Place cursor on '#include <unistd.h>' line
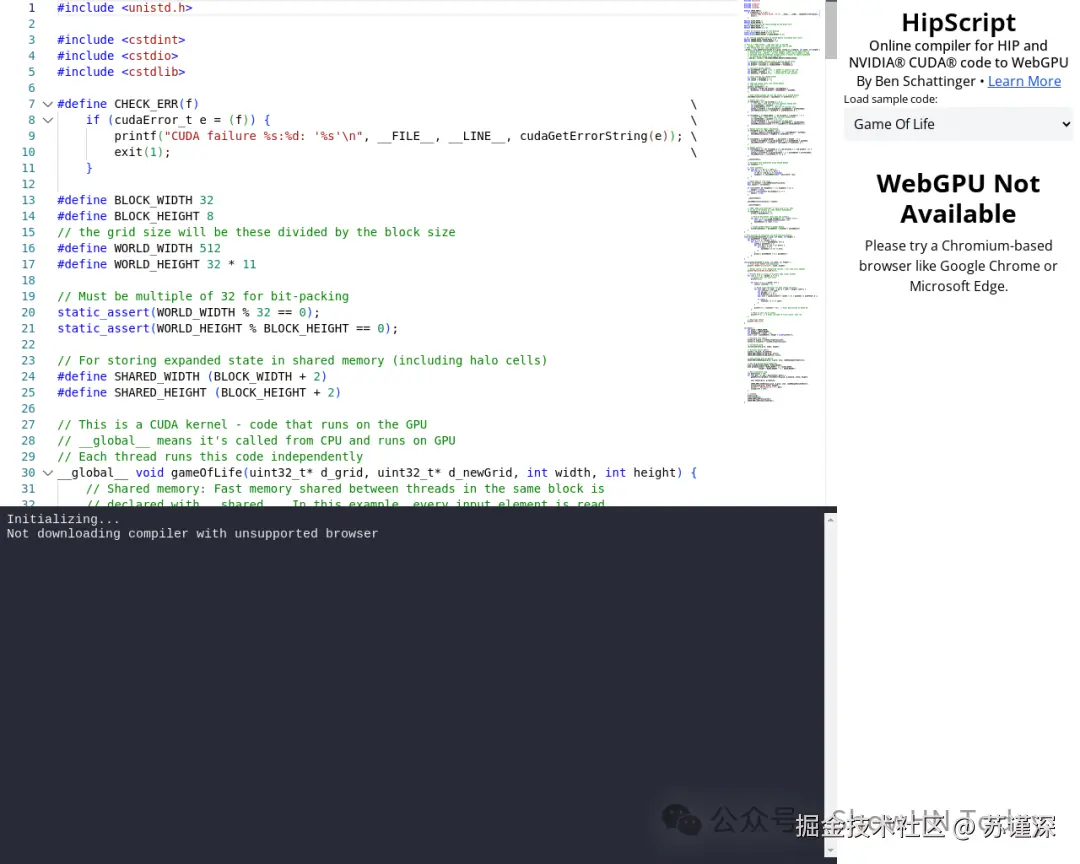1080x864 pixels. [x=125, y=8]
